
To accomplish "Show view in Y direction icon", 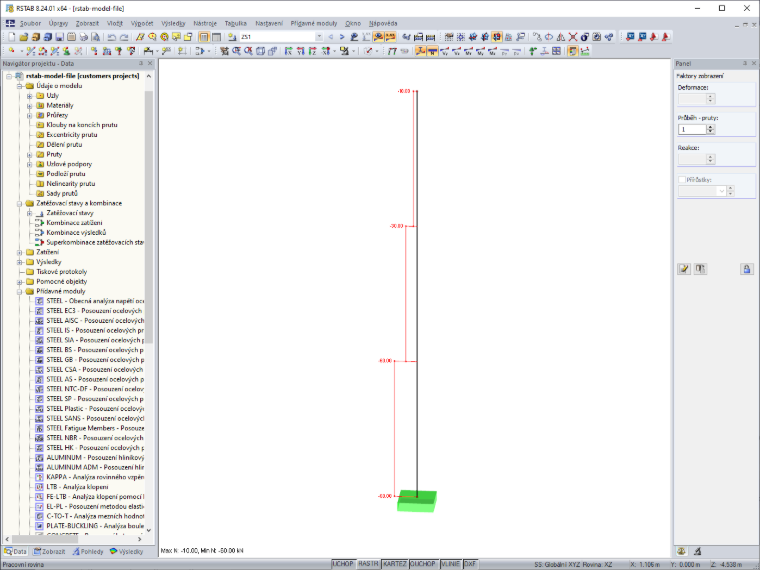I will pyautogui.click(x=301, y=51).
